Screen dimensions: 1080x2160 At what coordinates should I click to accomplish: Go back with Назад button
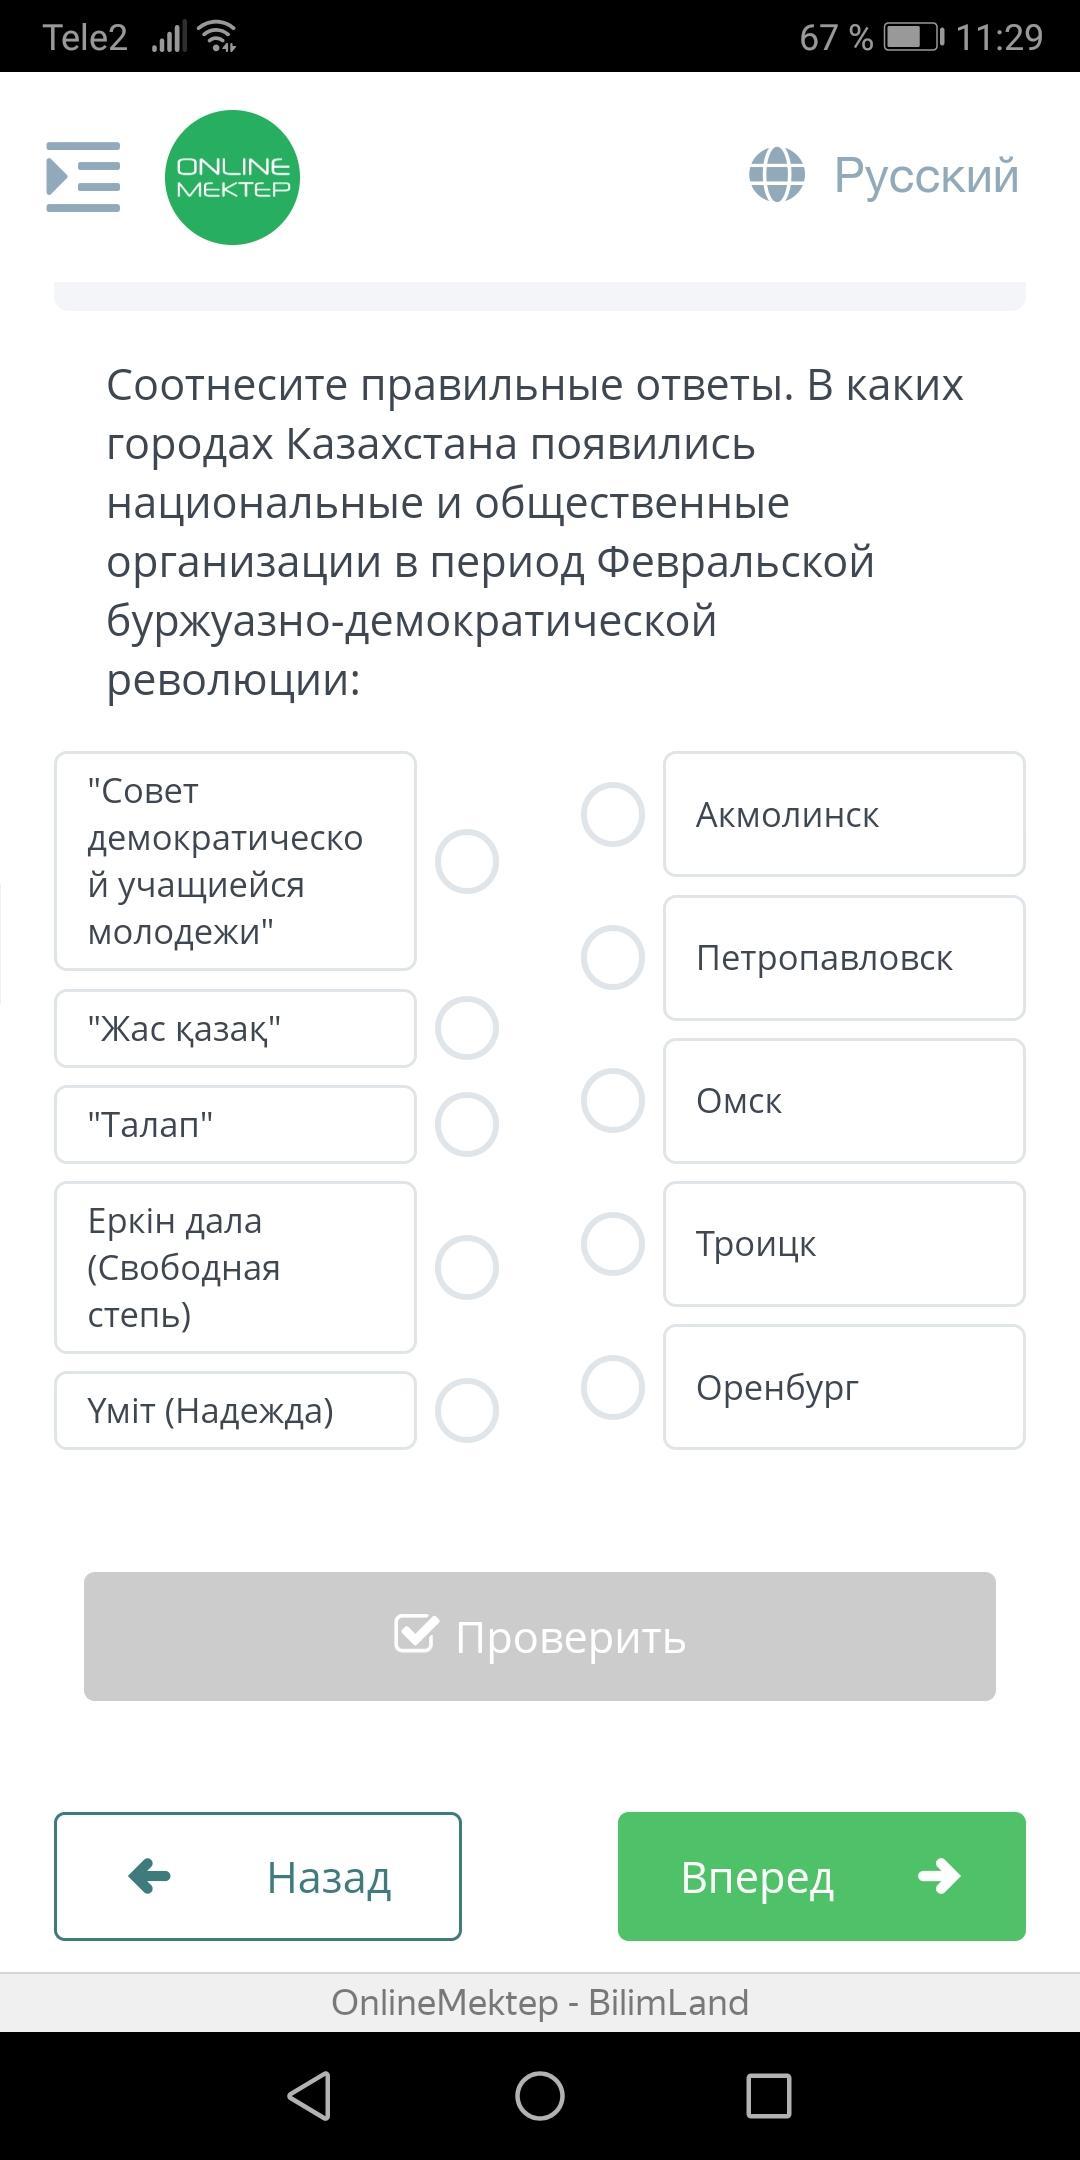click(x=258, y=1876)
